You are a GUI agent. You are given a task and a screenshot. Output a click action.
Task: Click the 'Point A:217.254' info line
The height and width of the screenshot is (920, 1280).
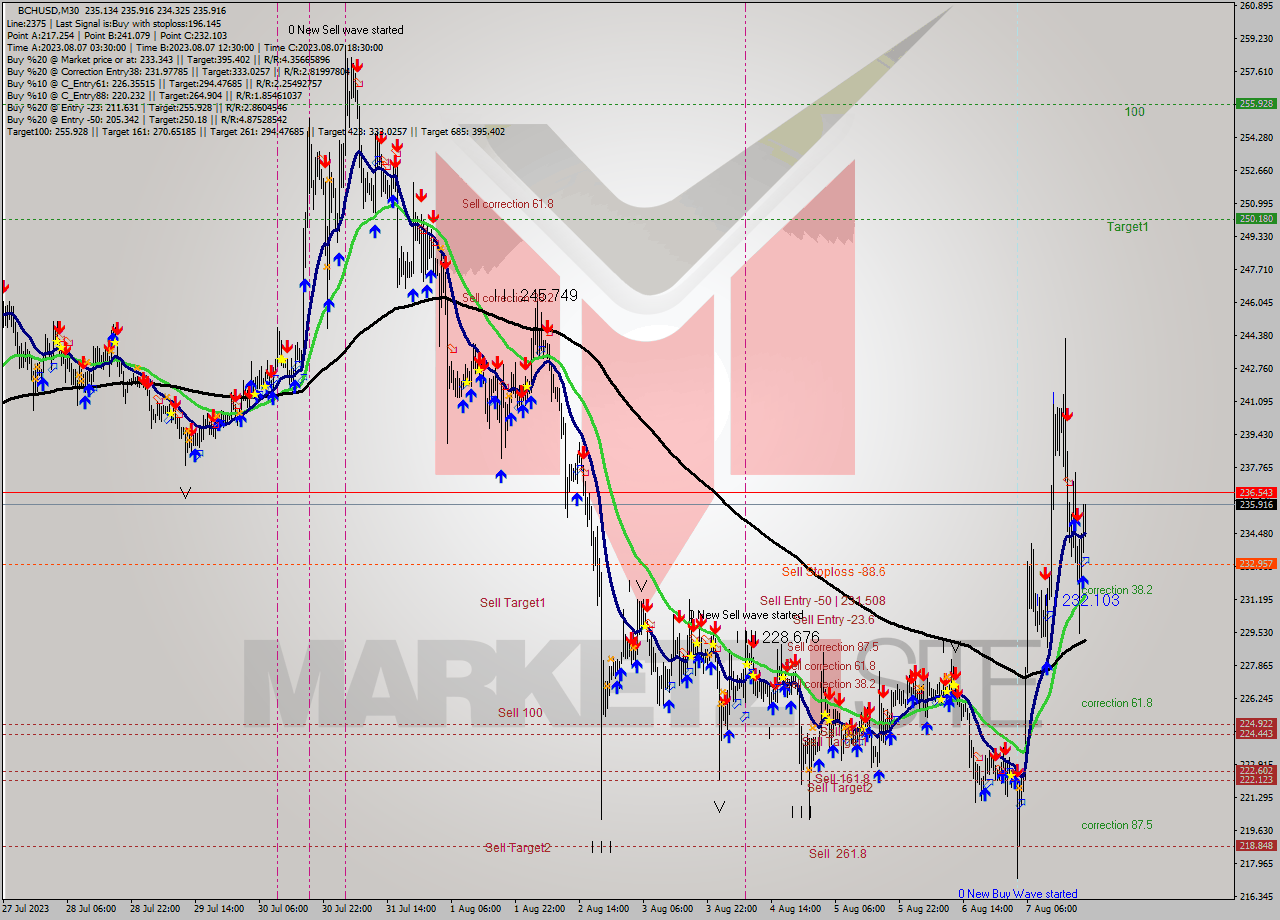(41, 34)
